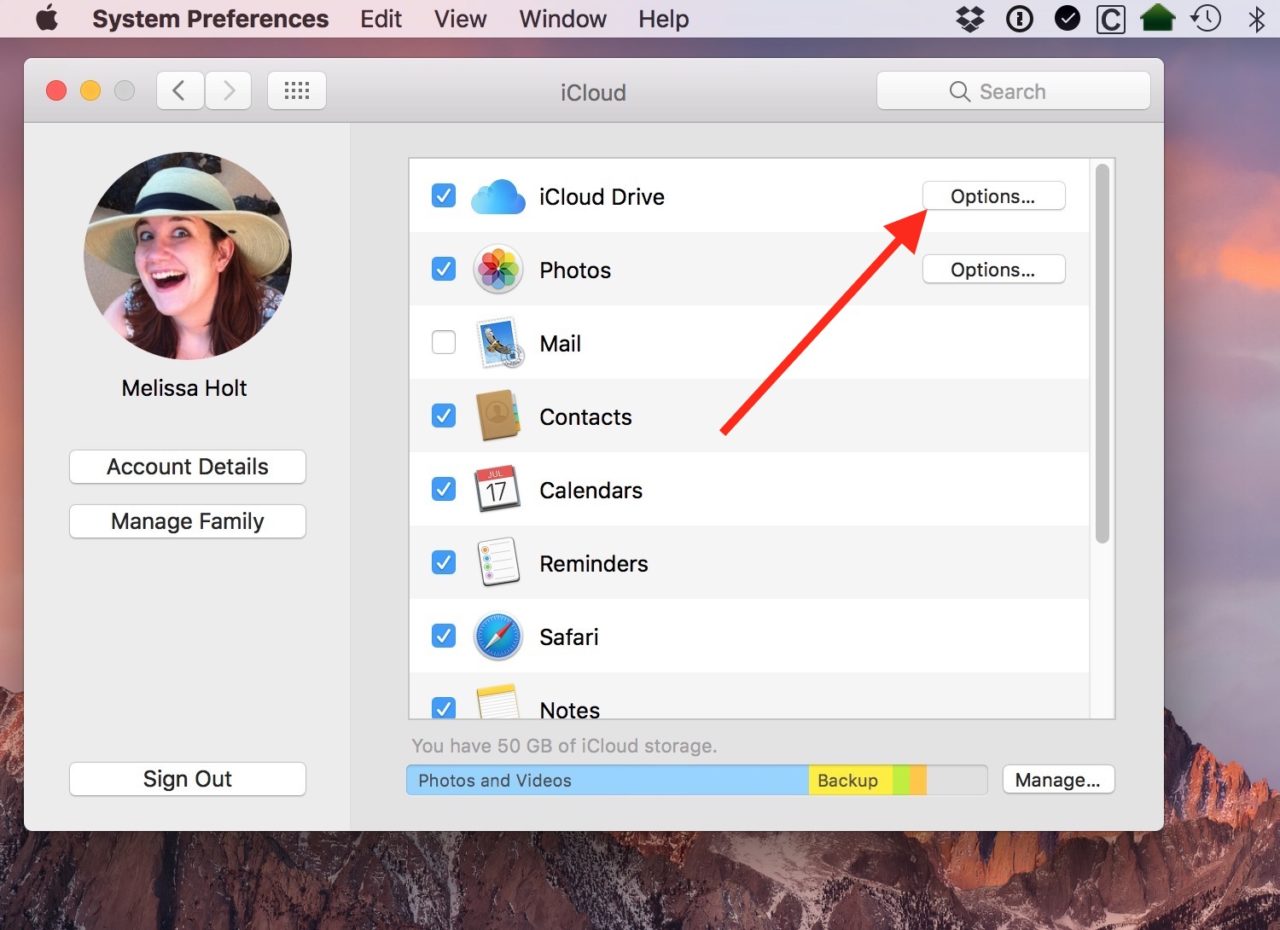
Task: Uncheck the Photos checkbox
Action: pyautogui.click(x=444, y=269)
